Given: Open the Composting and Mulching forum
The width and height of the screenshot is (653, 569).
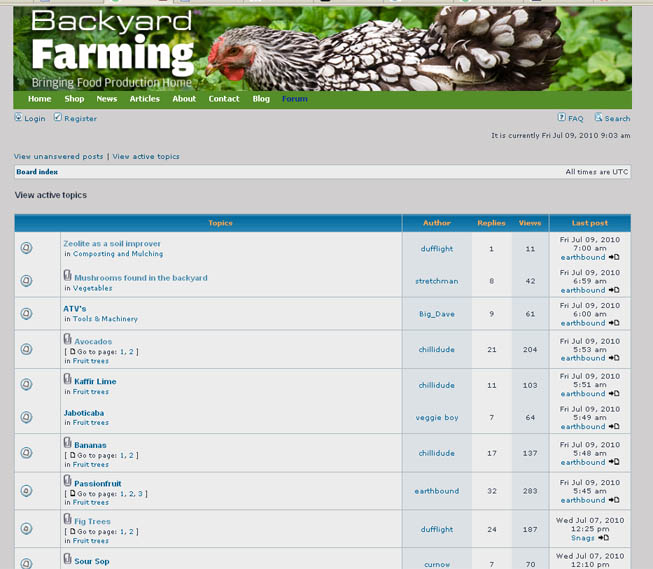Looking at the screenshot, I should (118, 254).
